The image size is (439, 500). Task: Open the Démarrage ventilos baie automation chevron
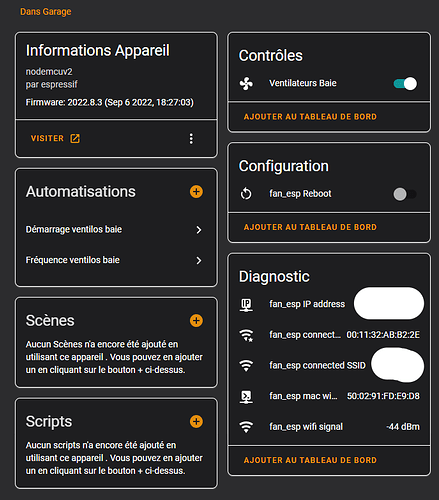(199, 230)
